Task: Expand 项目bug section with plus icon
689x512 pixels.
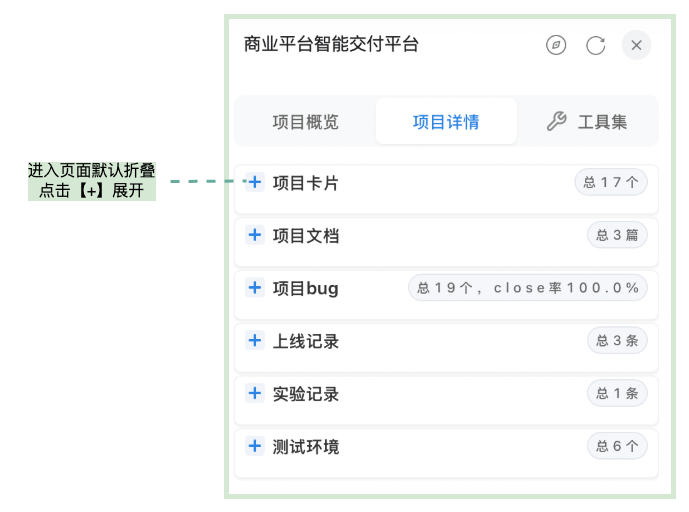Action: 255,288
